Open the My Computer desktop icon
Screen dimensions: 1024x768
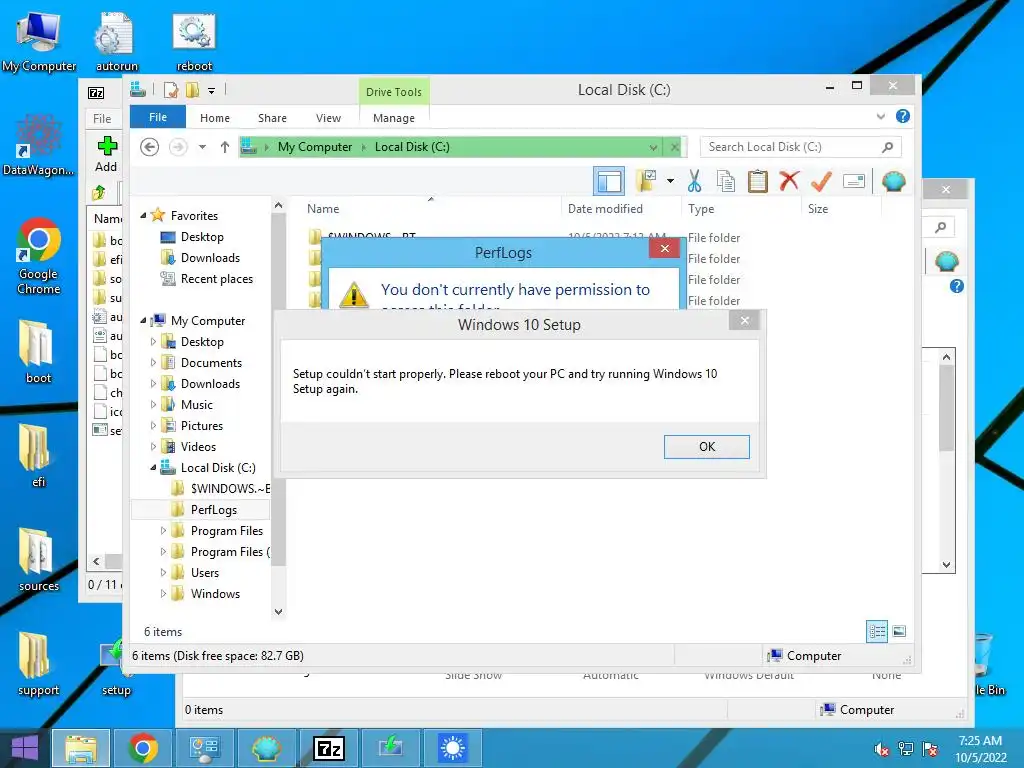(39, 42)
